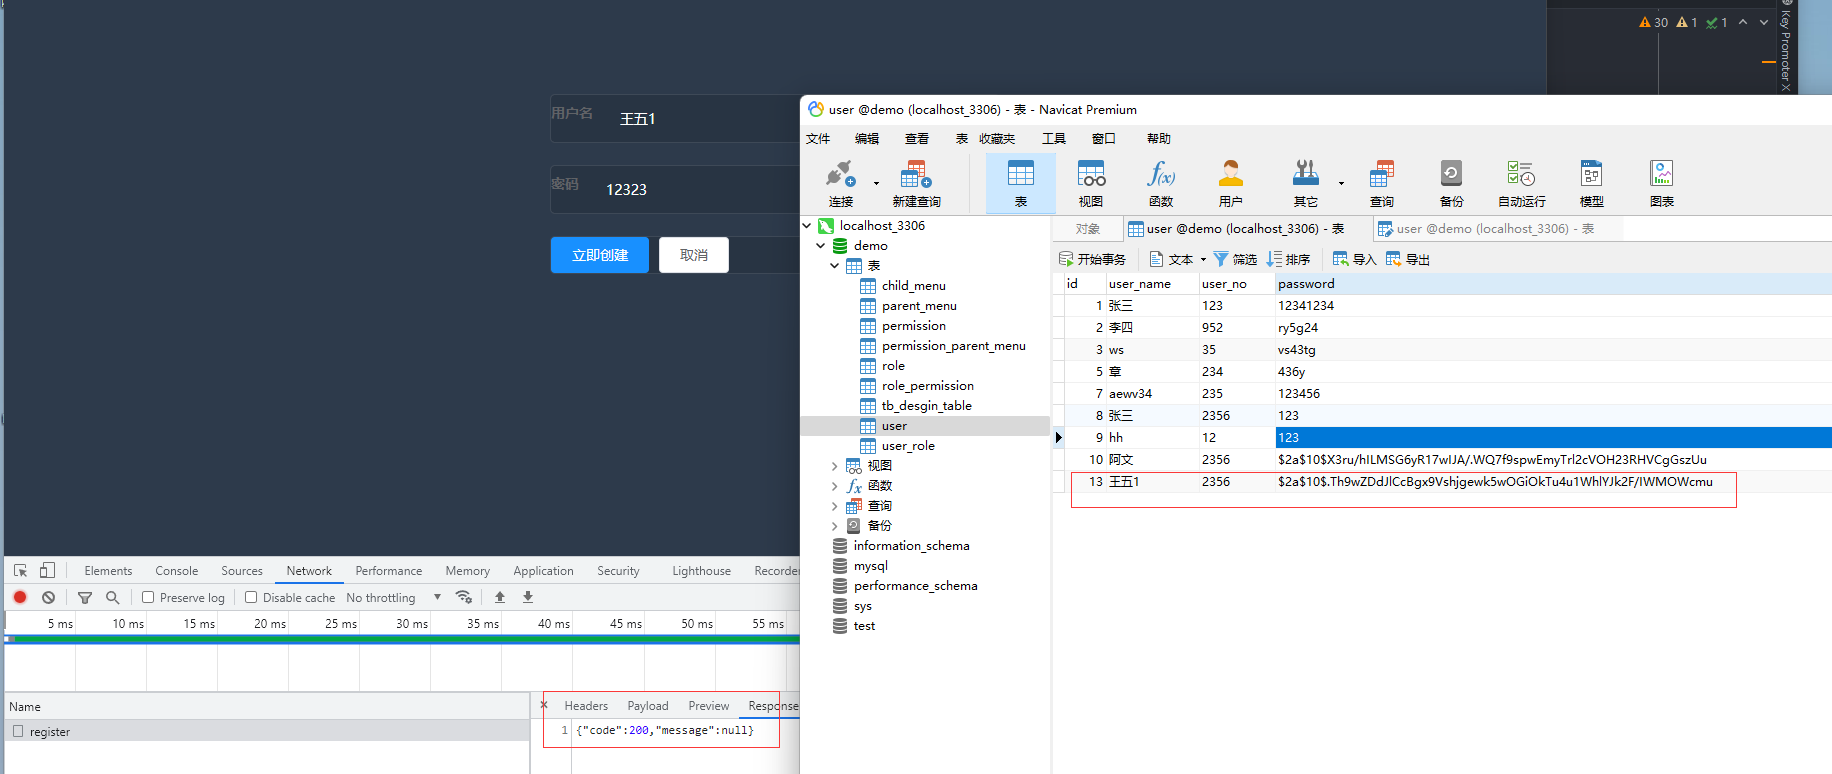Image resolution: width=1832 pixels, height=774 pixels.
Task: Select the user_role table in tree
Action: coord(908,446)
